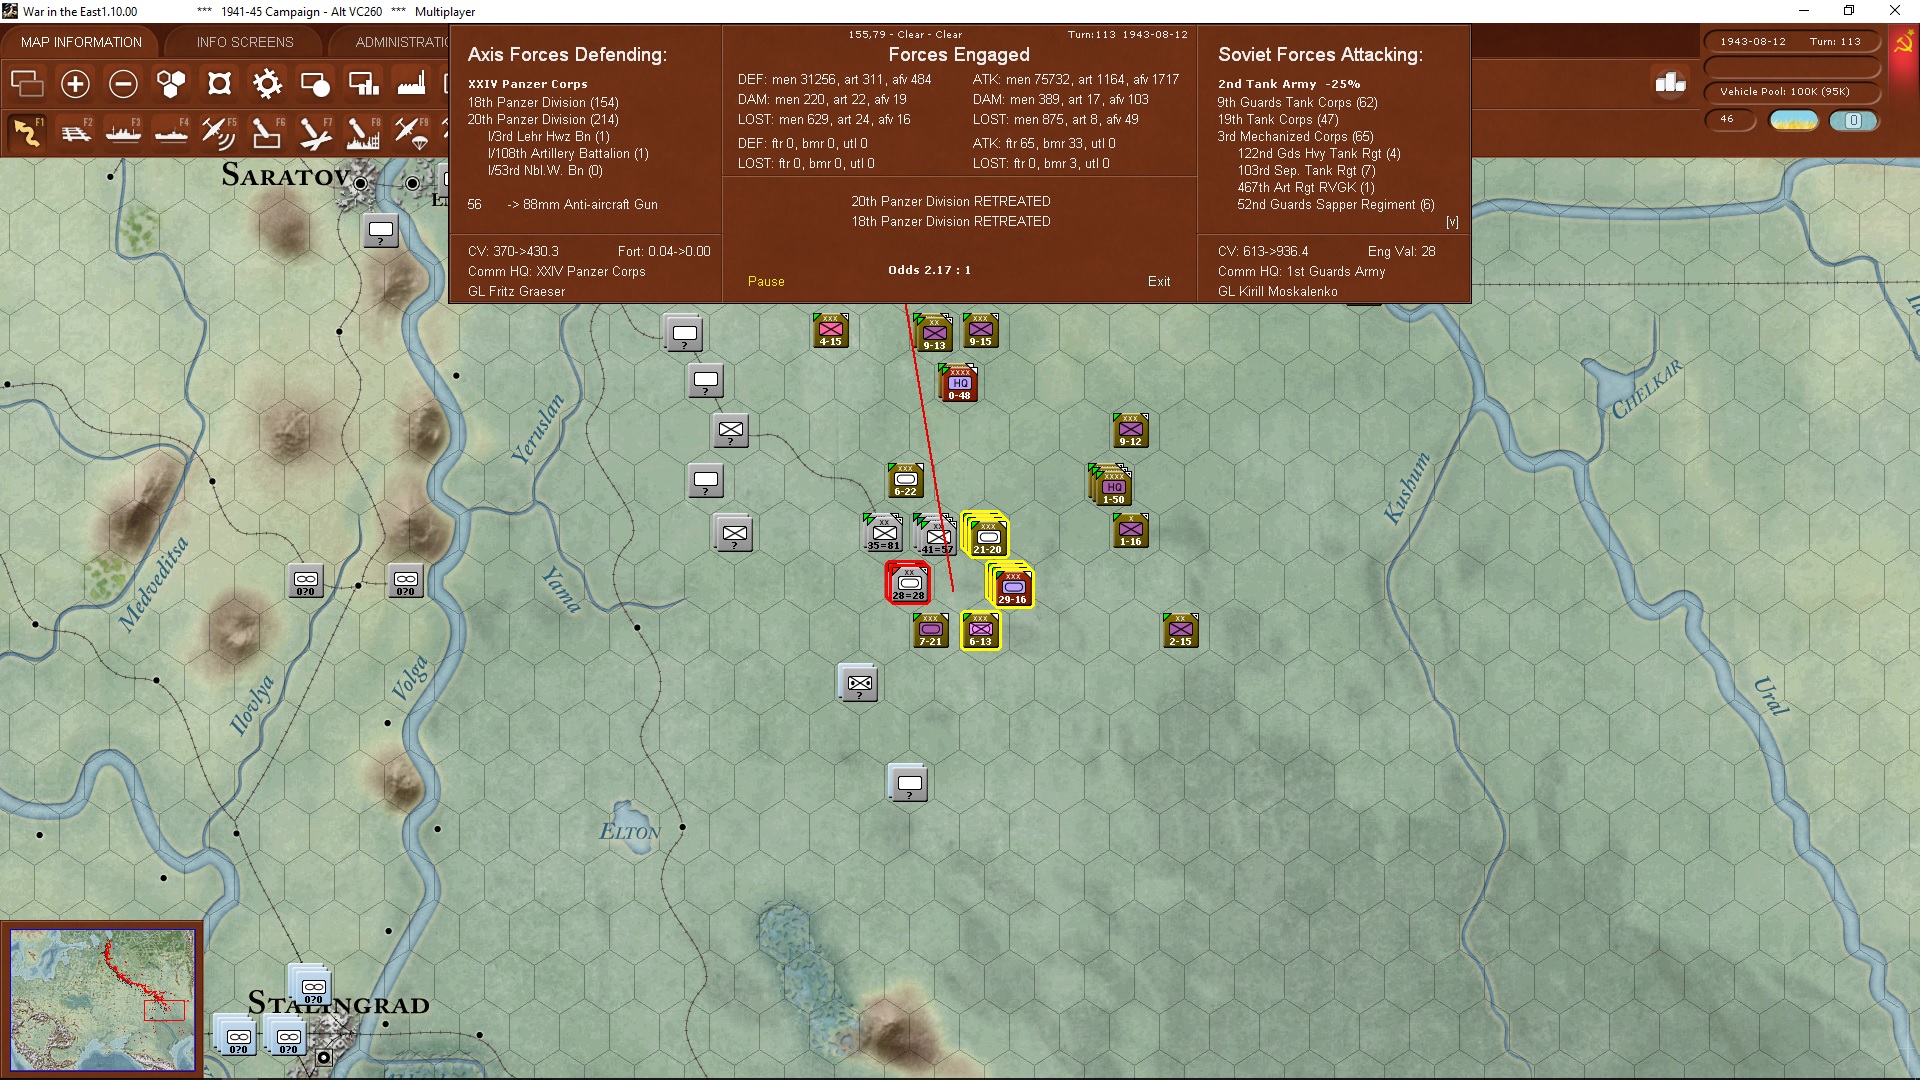Image resolution: width=1920 pixels, height=1080 pixels.
Task: Expand the attacker unit list [v] arrow
Action: pyautogui.click(x=1452, y=223)
